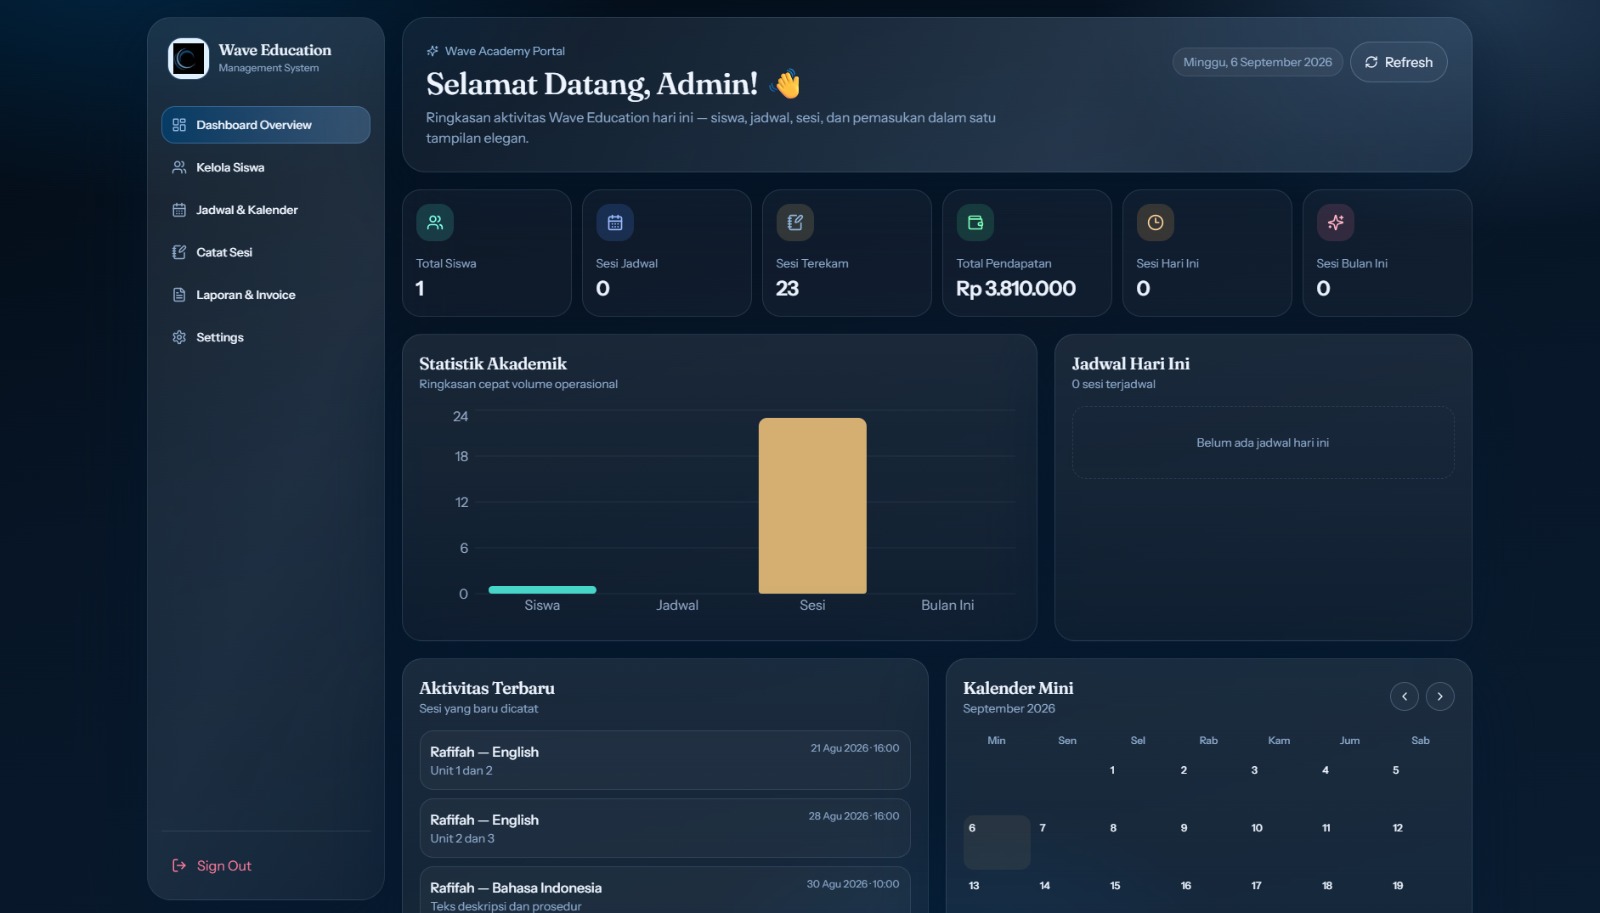Viewport: 1600px width, 913px height.
Task: Go to next month in Kalender Mini
Action: 1440,696
